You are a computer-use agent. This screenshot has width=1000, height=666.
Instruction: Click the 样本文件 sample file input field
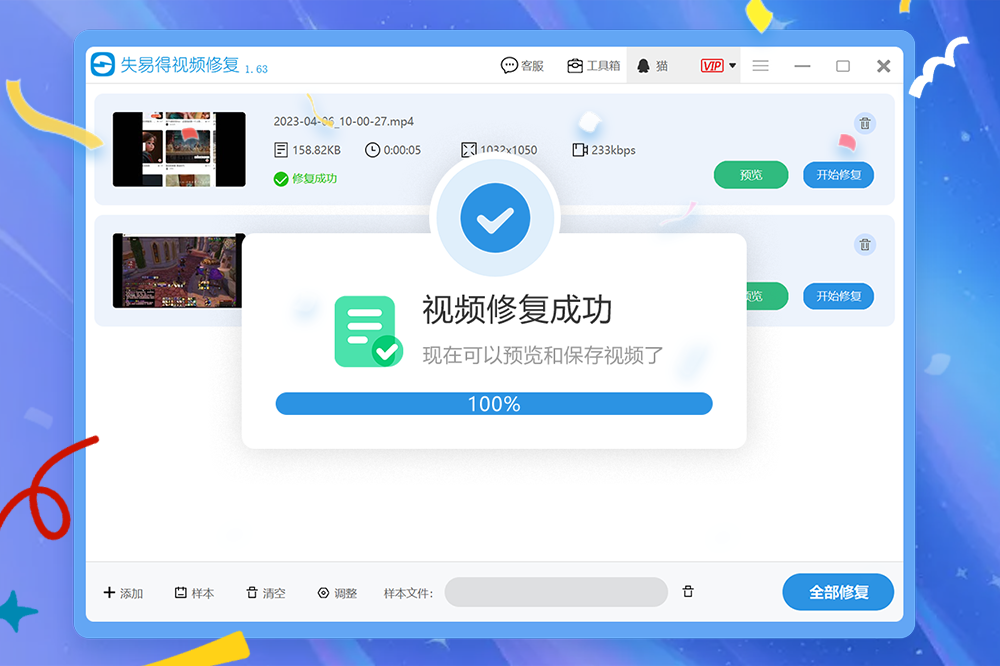[556, 592]
